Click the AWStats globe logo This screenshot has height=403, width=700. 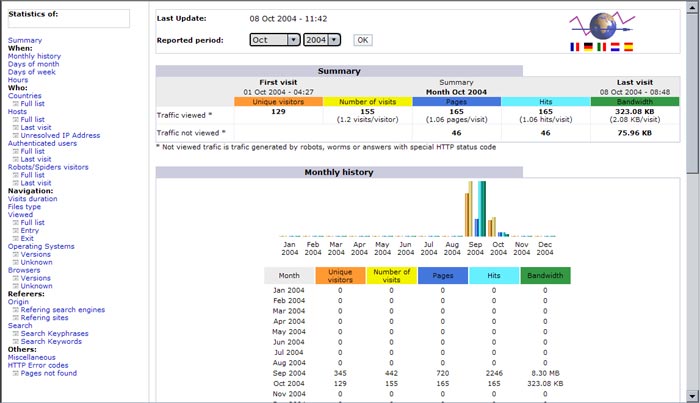(602, 25)
